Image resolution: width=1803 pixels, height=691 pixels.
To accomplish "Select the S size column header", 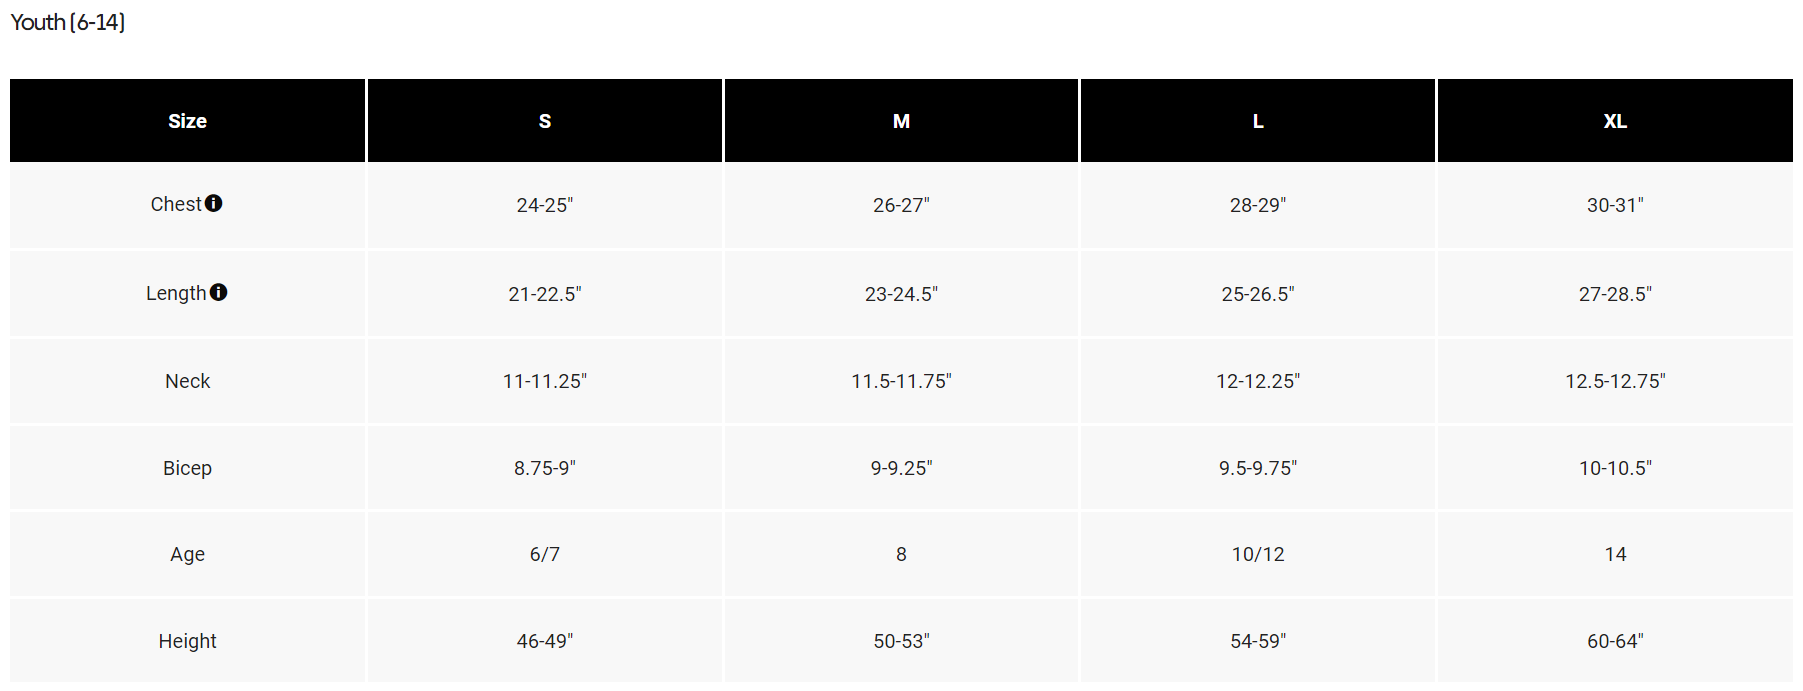I will pos(545,121).
